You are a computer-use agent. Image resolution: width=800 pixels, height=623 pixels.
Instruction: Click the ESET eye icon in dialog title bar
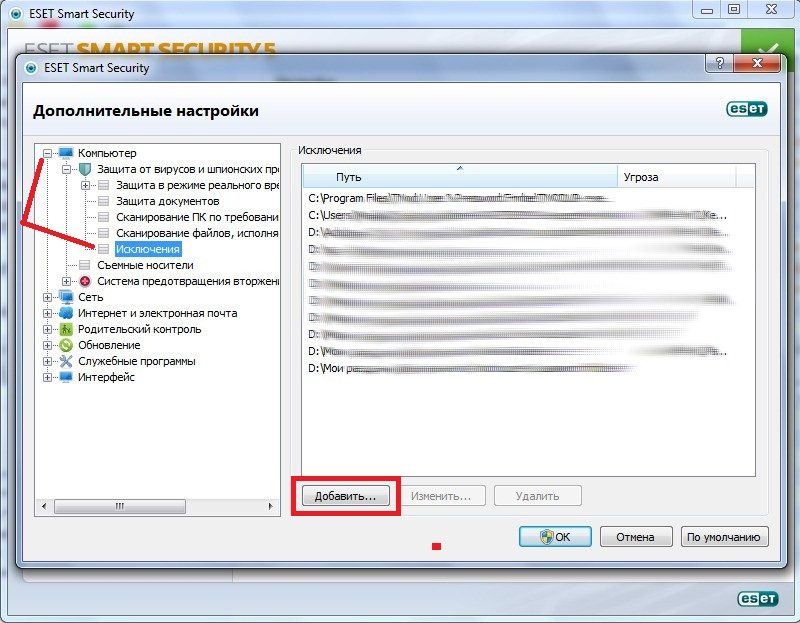[31, 68]
